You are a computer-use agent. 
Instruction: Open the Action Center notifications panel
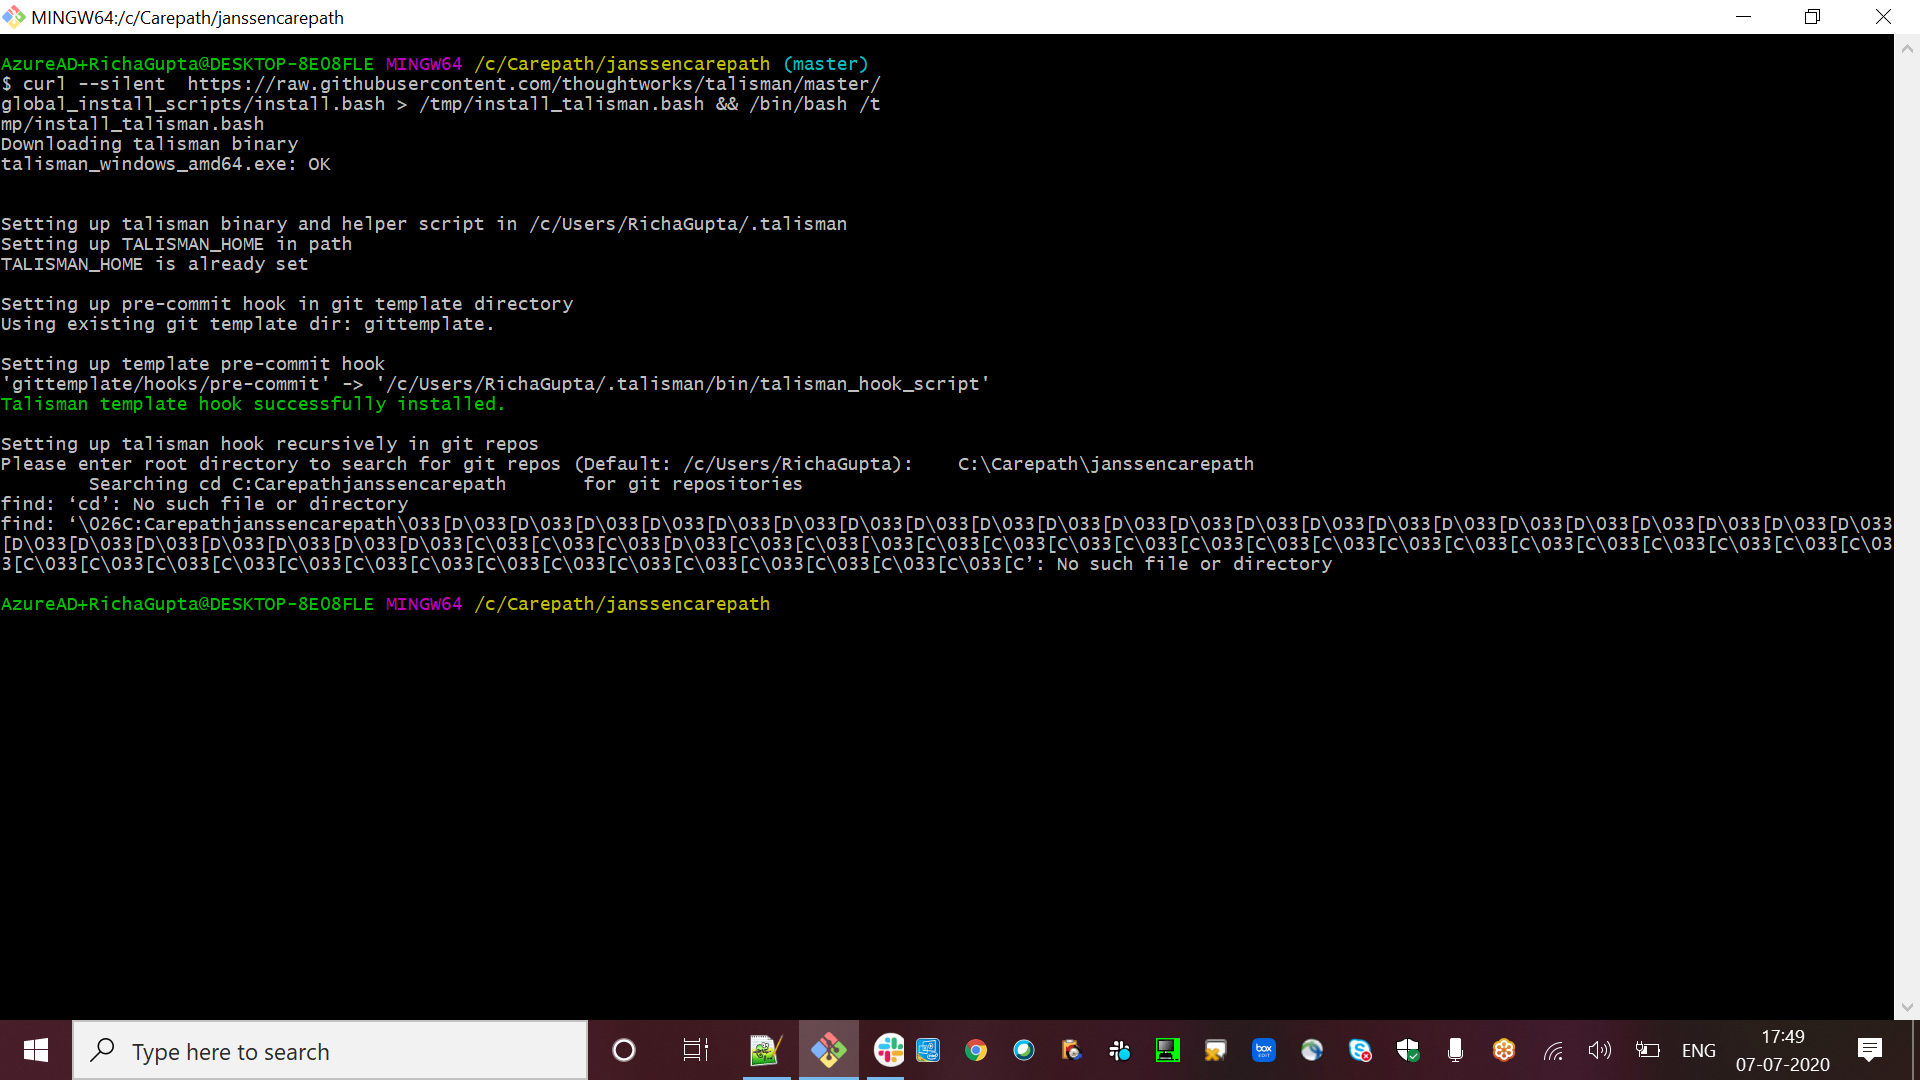[x=1869, y=1050]
